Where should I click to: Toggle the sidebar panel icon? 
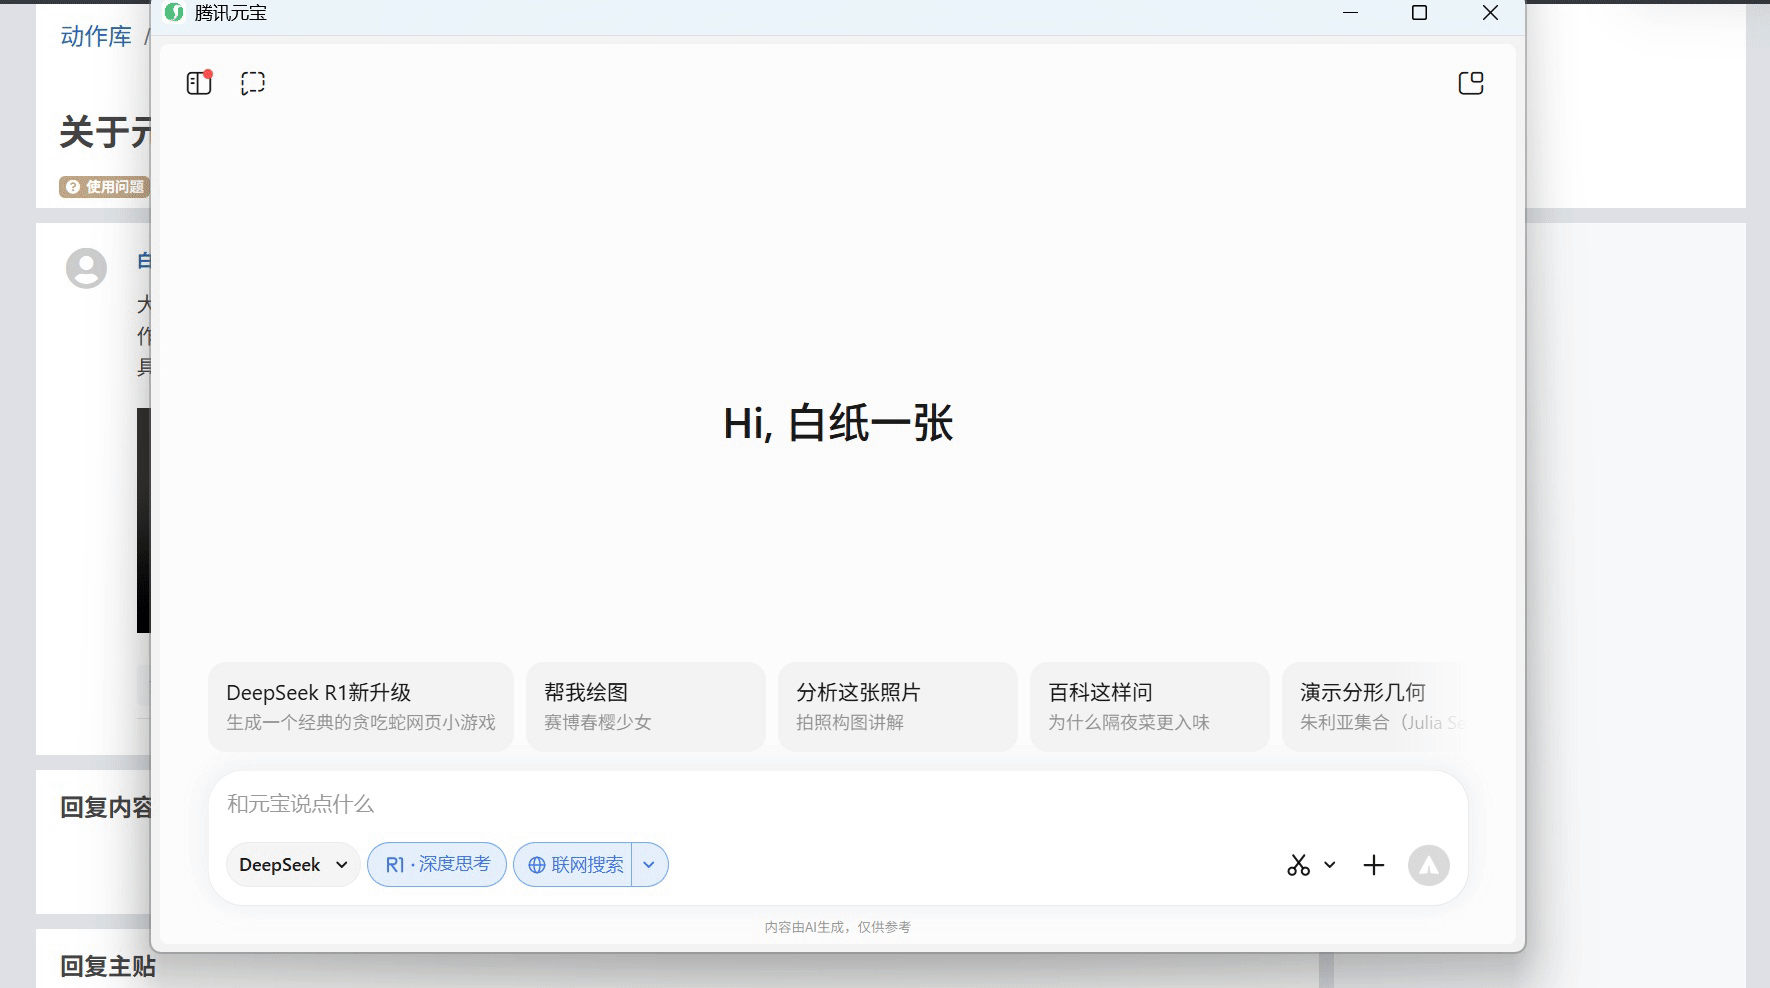tap(199, 83)
